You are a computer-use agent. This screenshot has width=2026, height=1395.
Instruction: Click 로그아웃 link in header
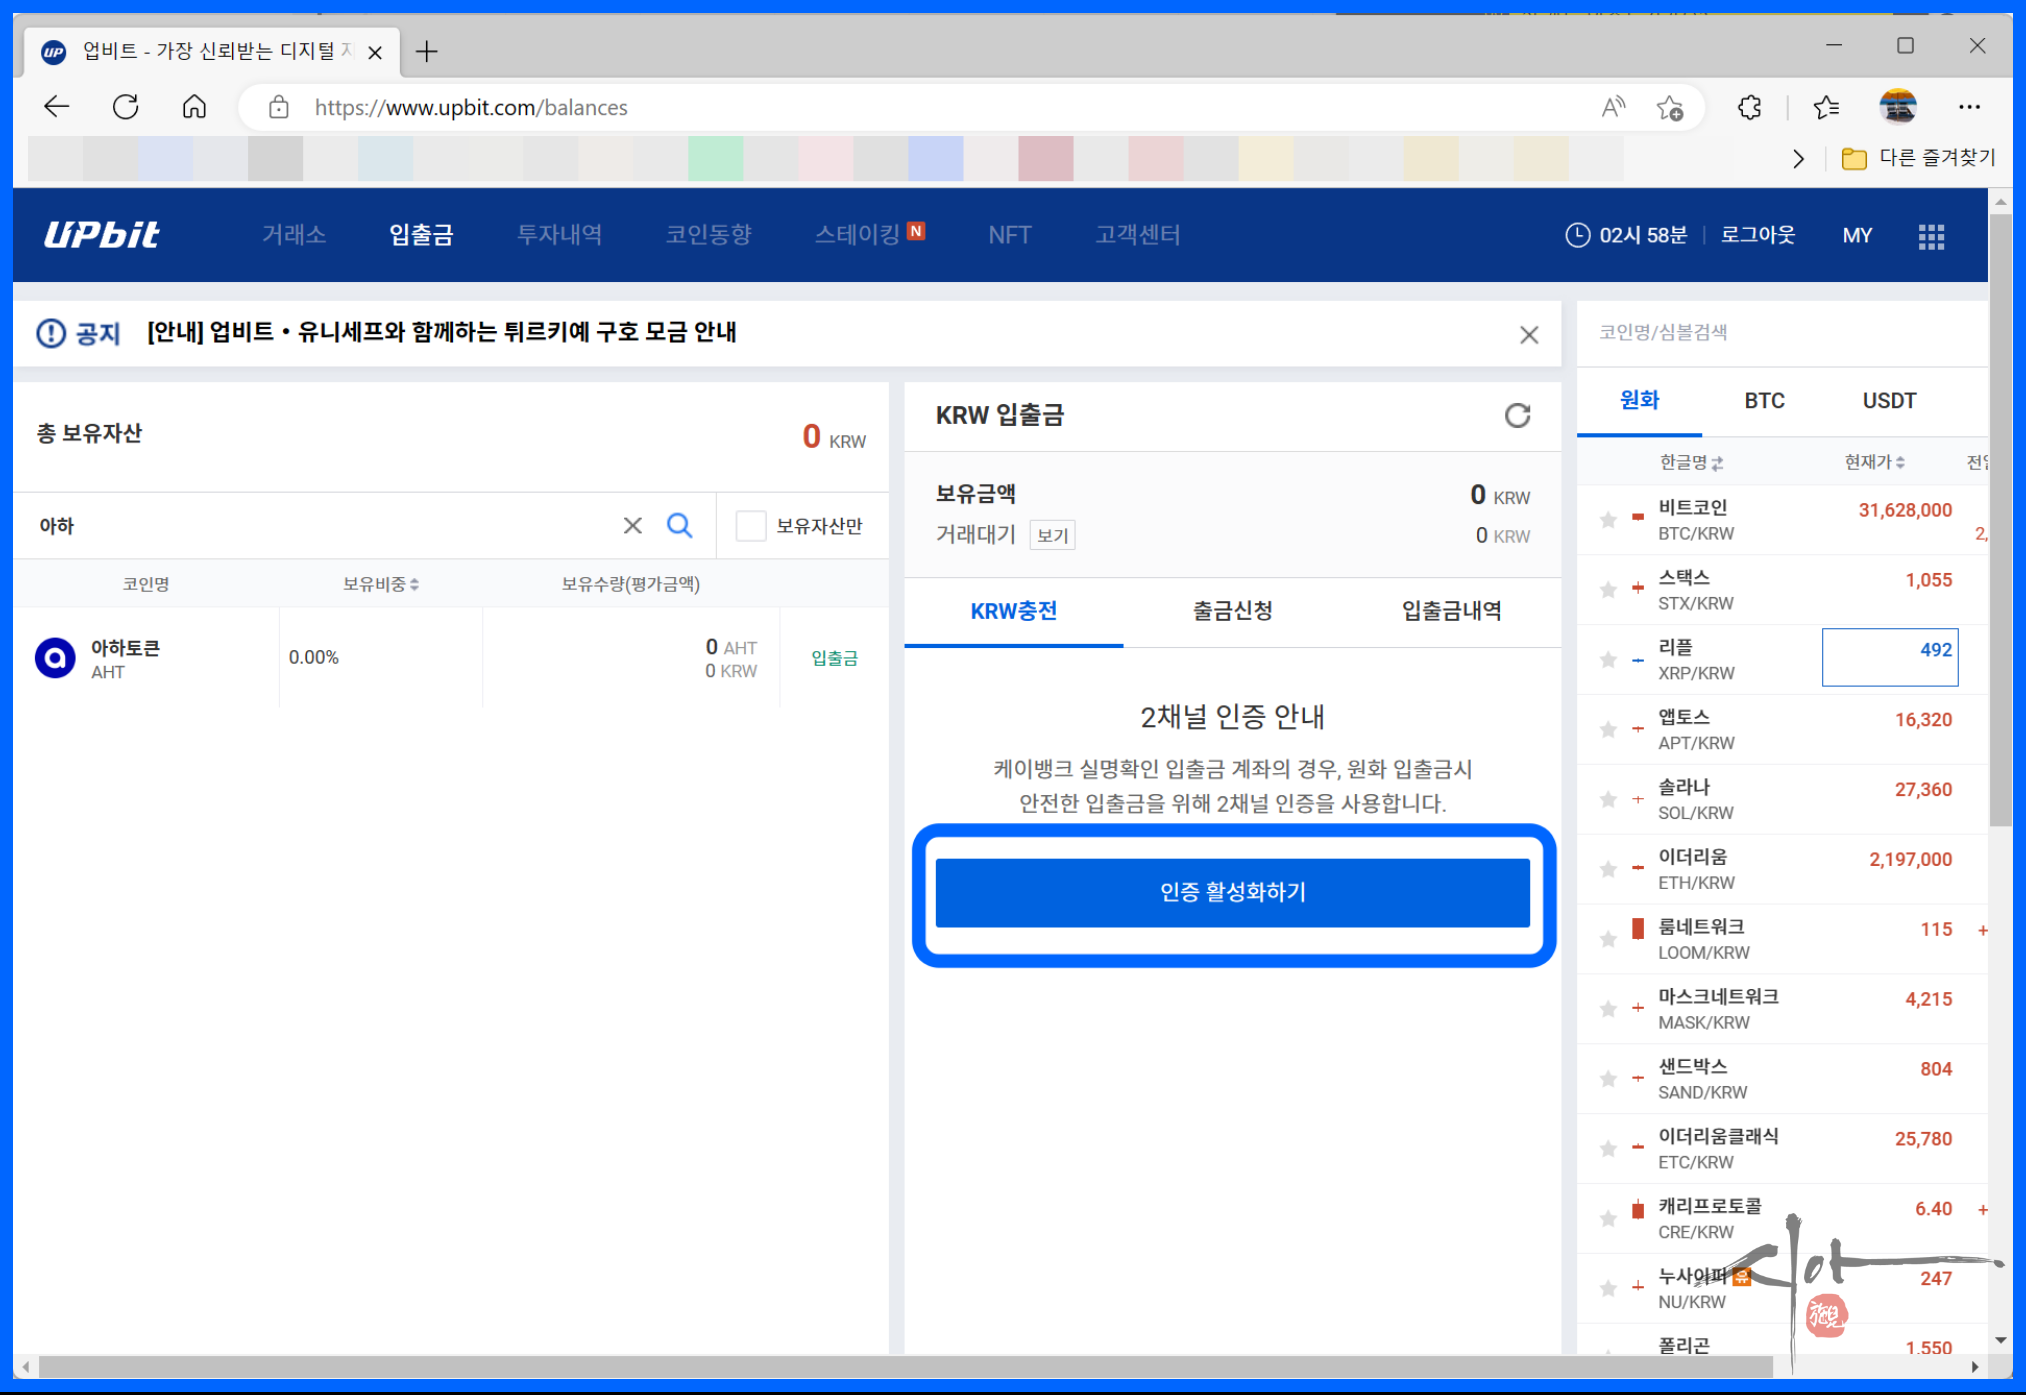coord(1757,235)
